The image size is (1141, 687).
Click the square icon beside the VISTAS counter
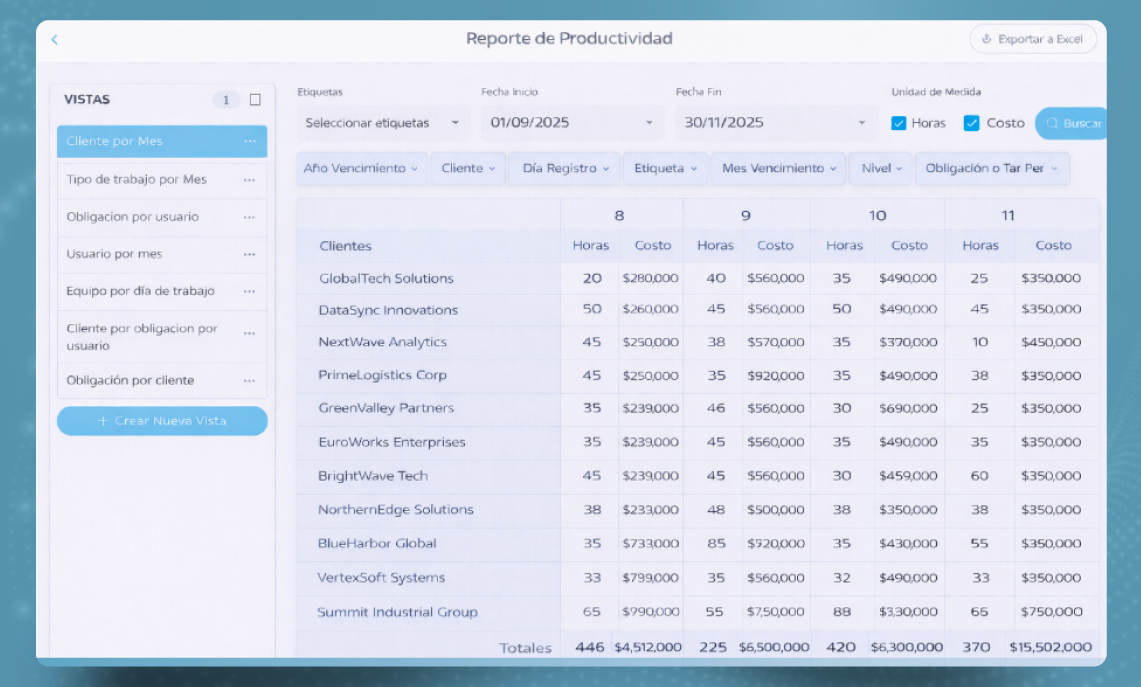(255, 100)
